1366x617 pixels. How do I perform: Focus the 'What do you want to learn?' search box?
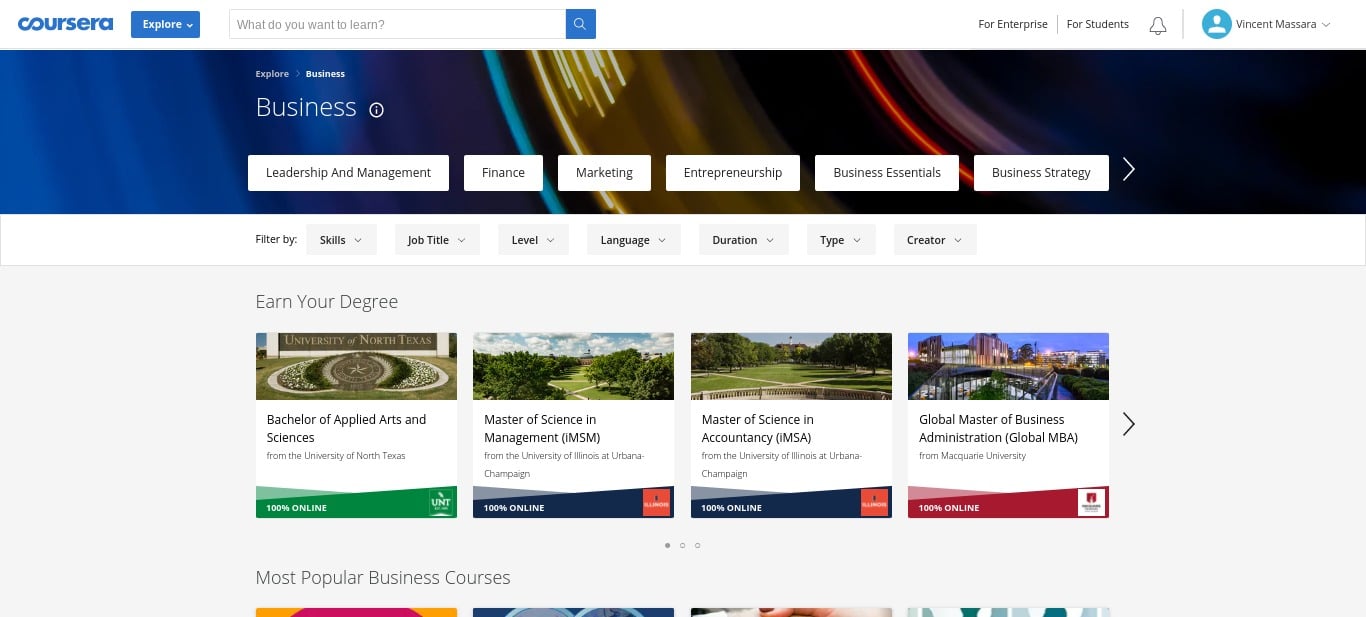pos(397,24)
